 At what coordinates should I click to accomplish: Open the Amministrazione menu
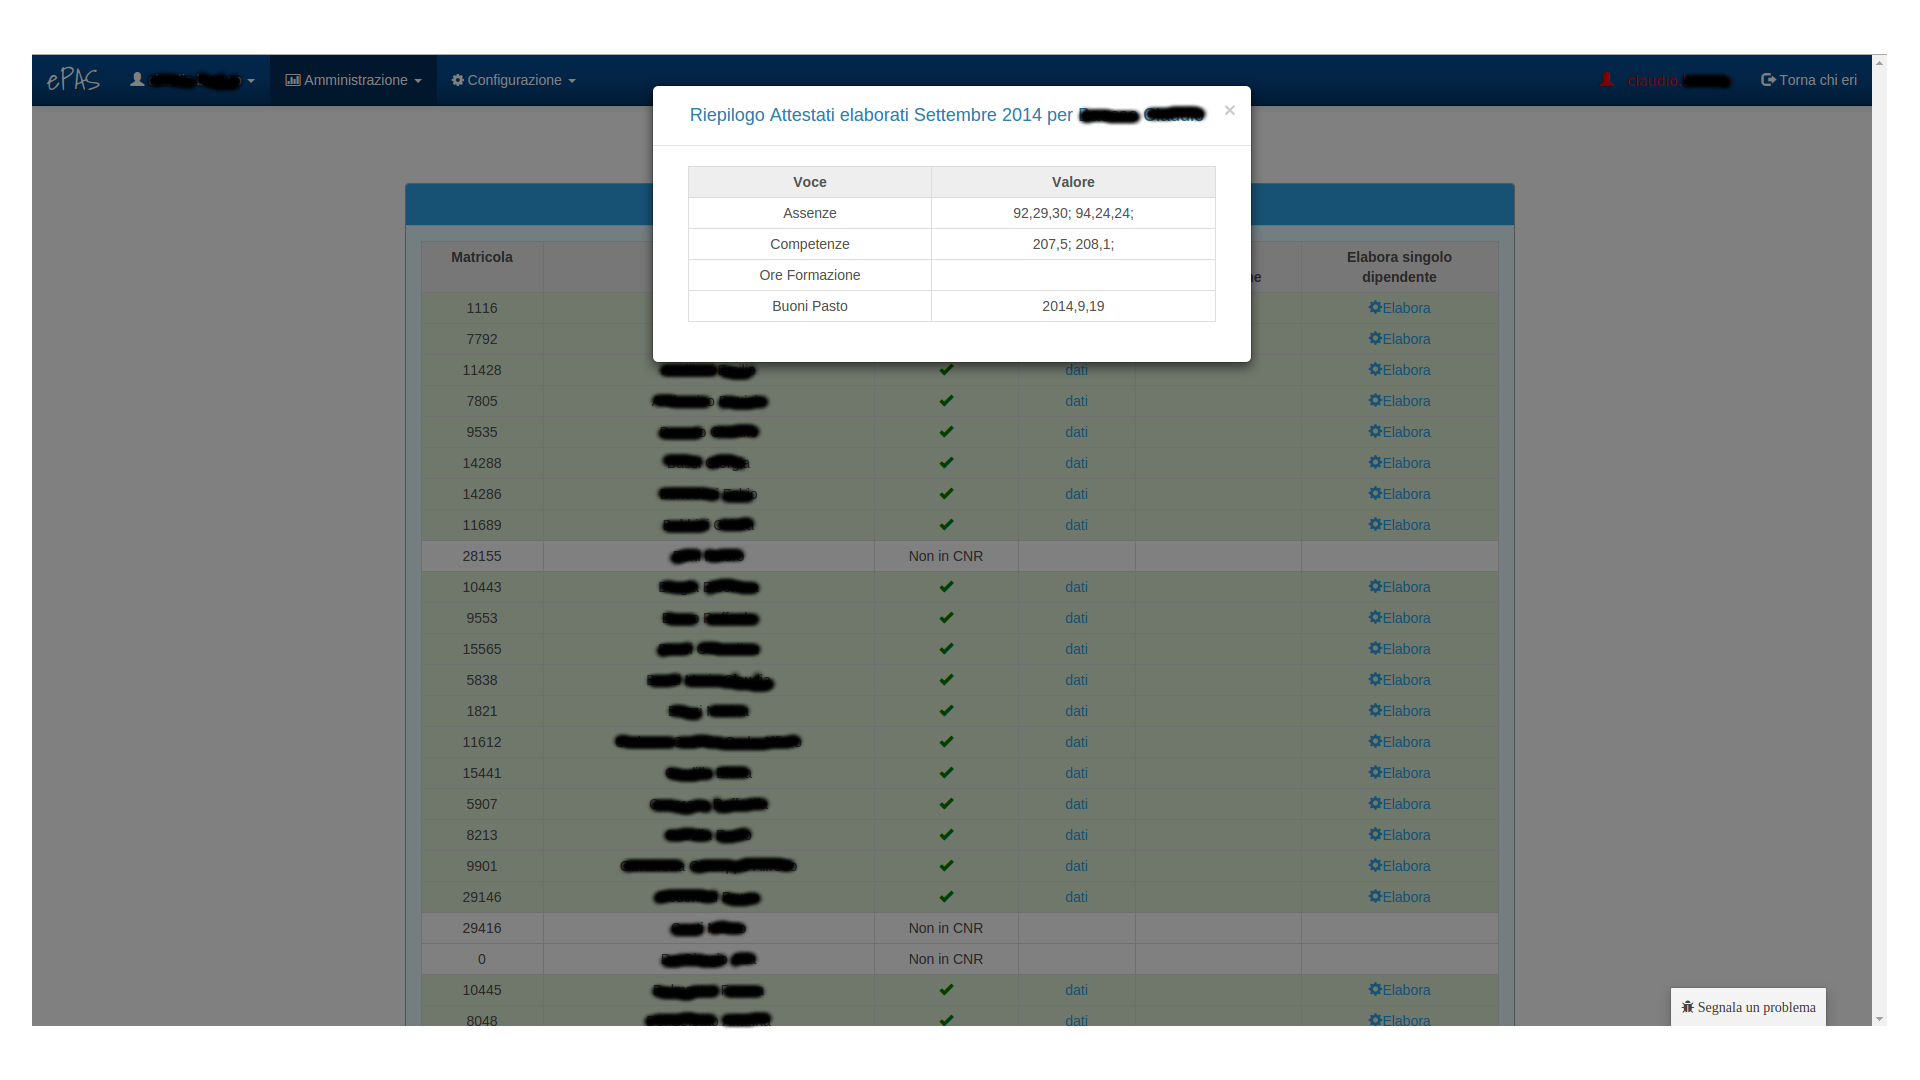click(353, 80)
